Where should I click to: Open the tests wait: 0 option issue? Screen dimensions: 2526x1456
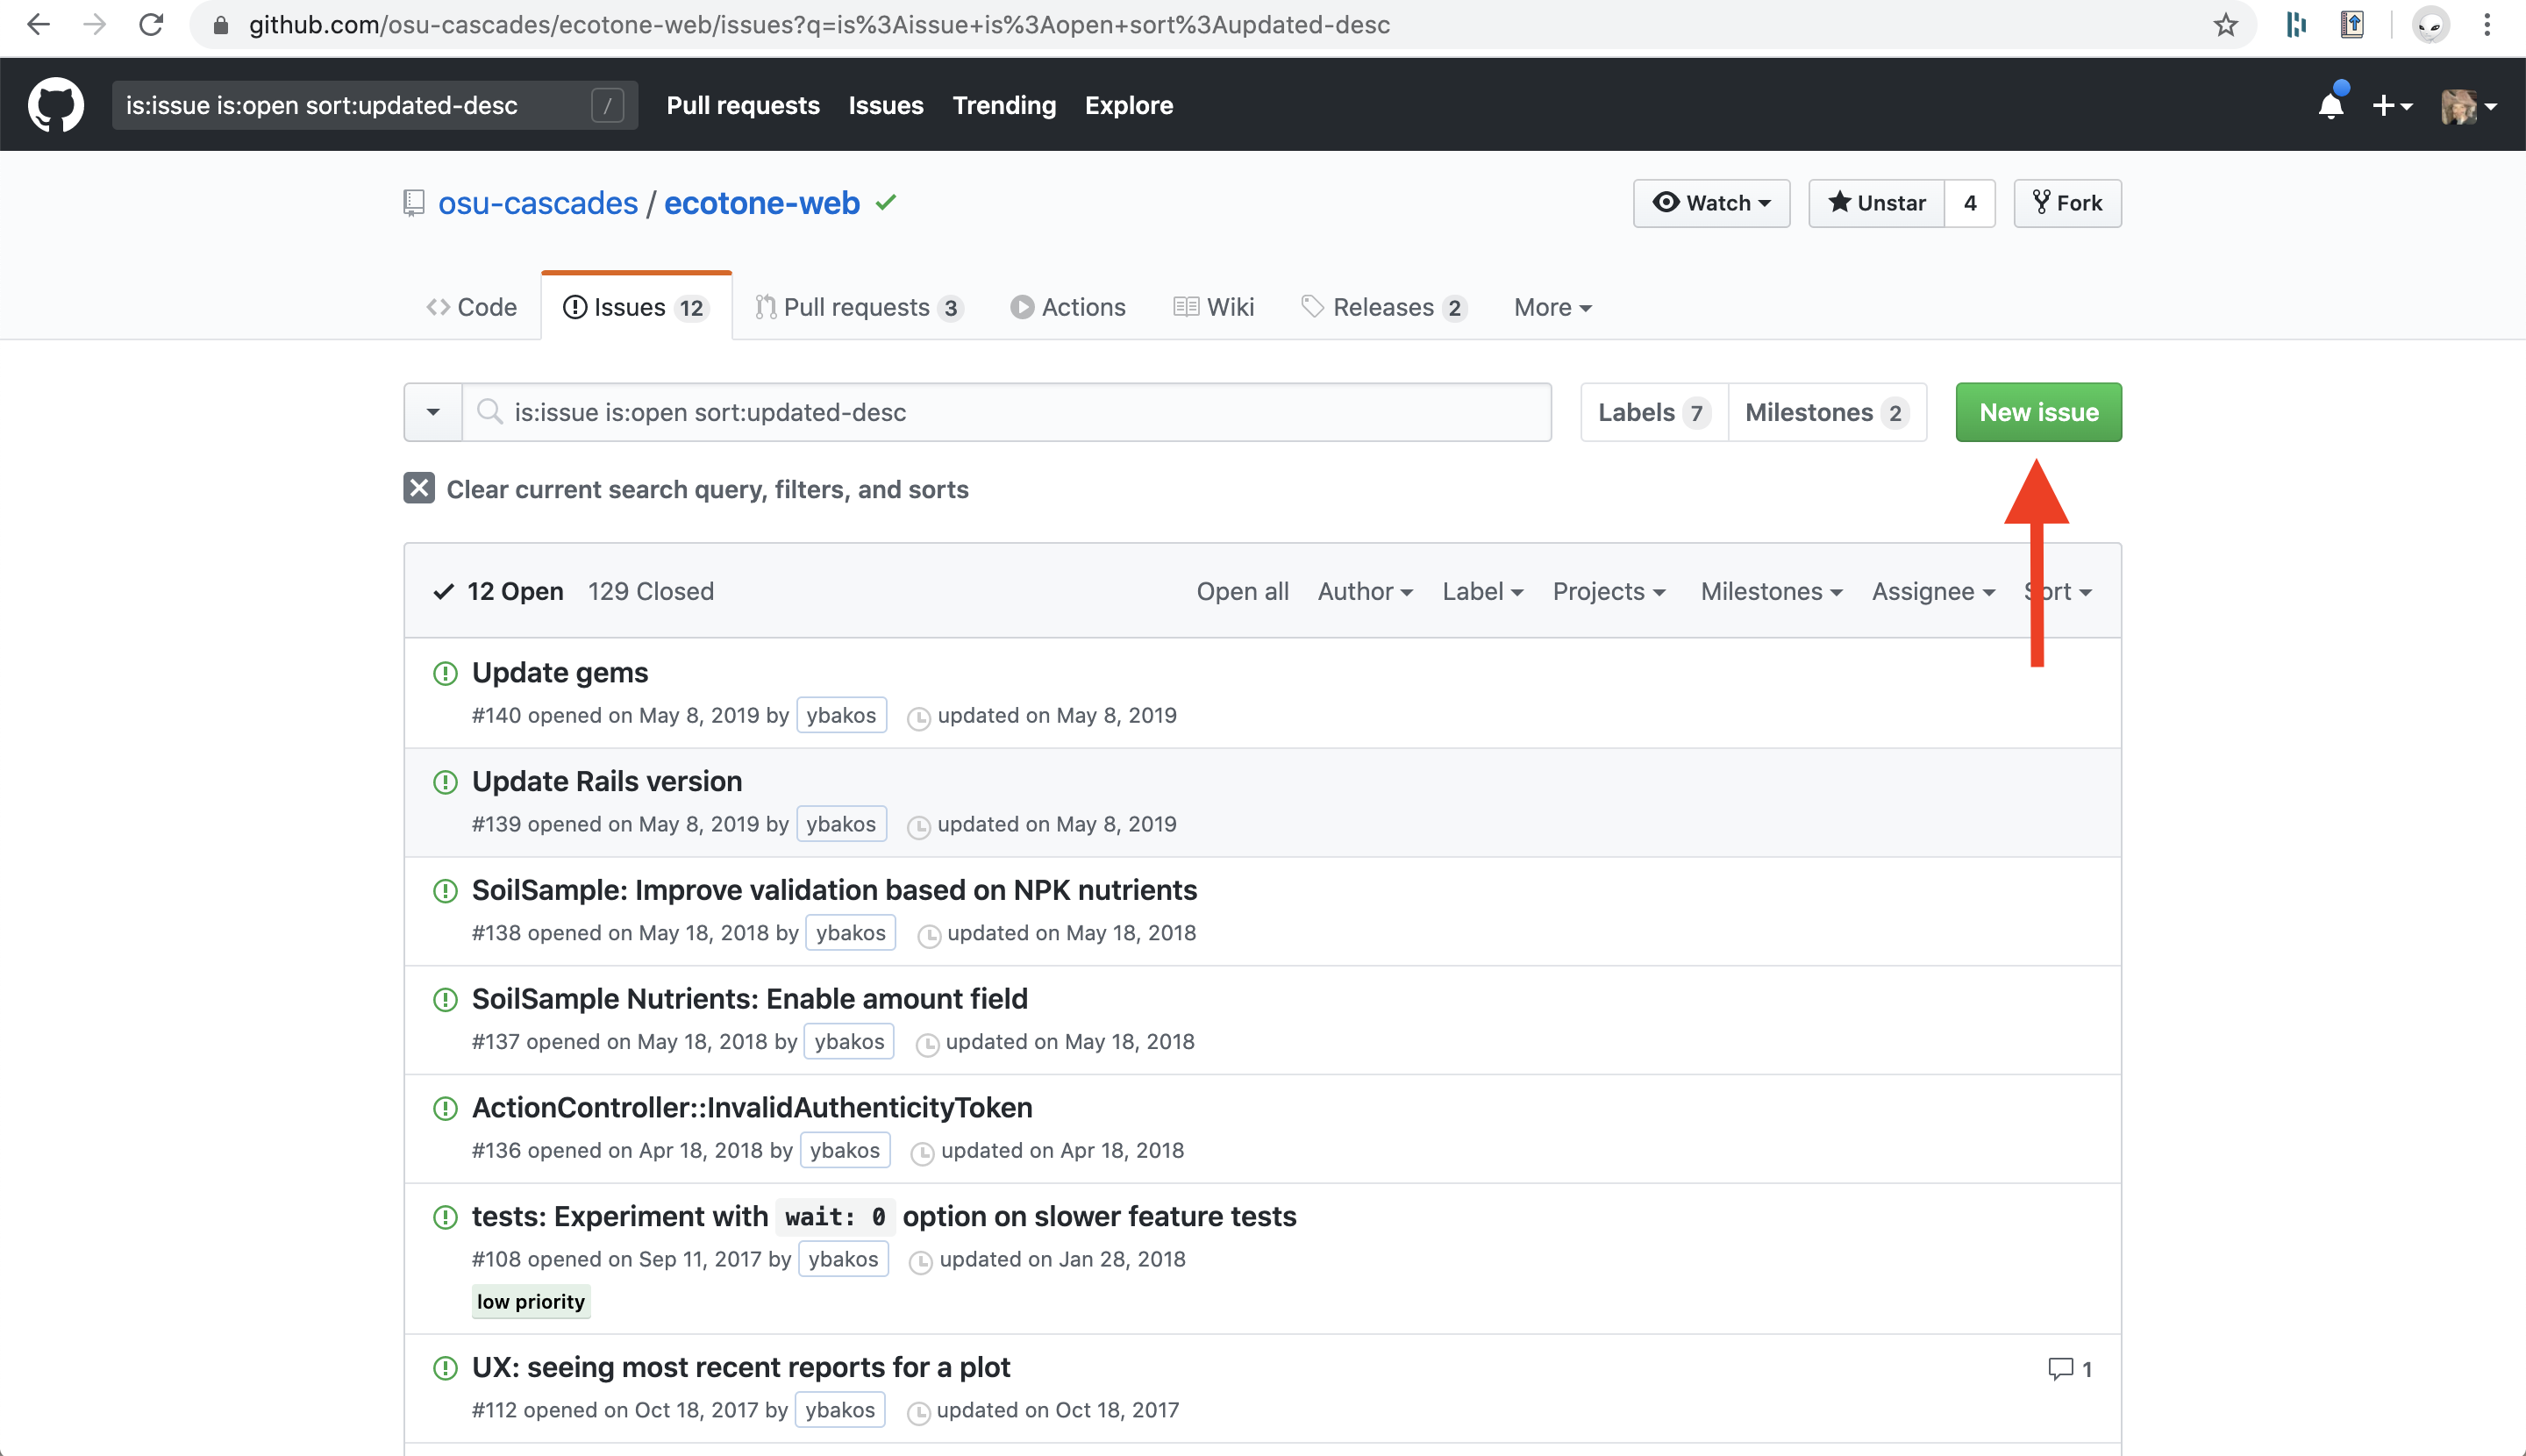[x=884, y=1216]
